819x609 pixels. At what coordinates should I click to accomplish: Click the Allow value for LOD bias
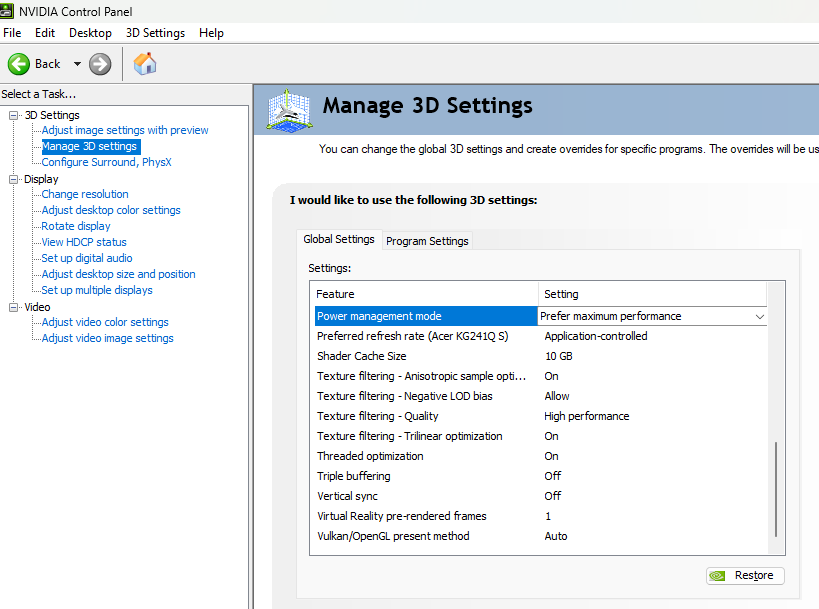pos(557,396)
